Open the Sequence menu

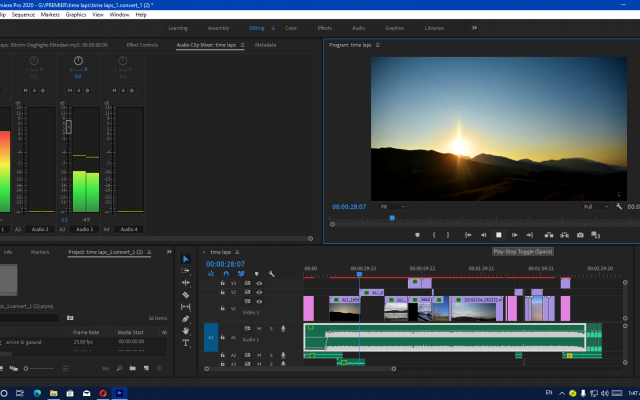tap(23, 14)
